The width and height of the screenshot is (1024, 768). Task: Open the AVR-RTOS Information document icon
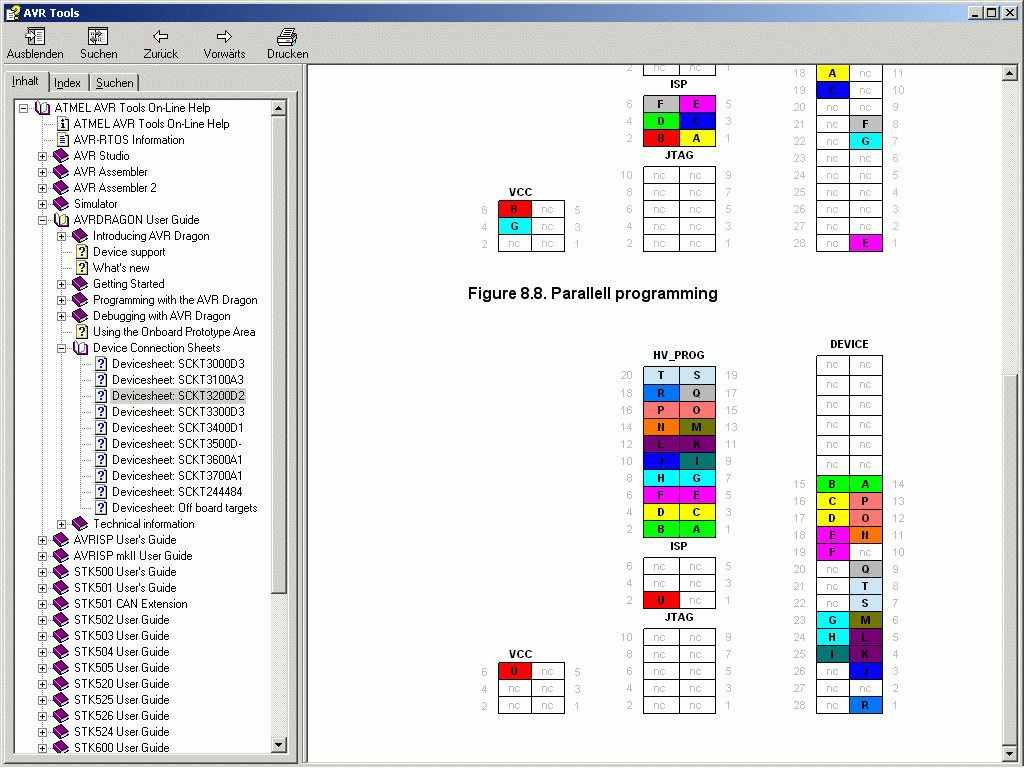(x=63, y=140)
